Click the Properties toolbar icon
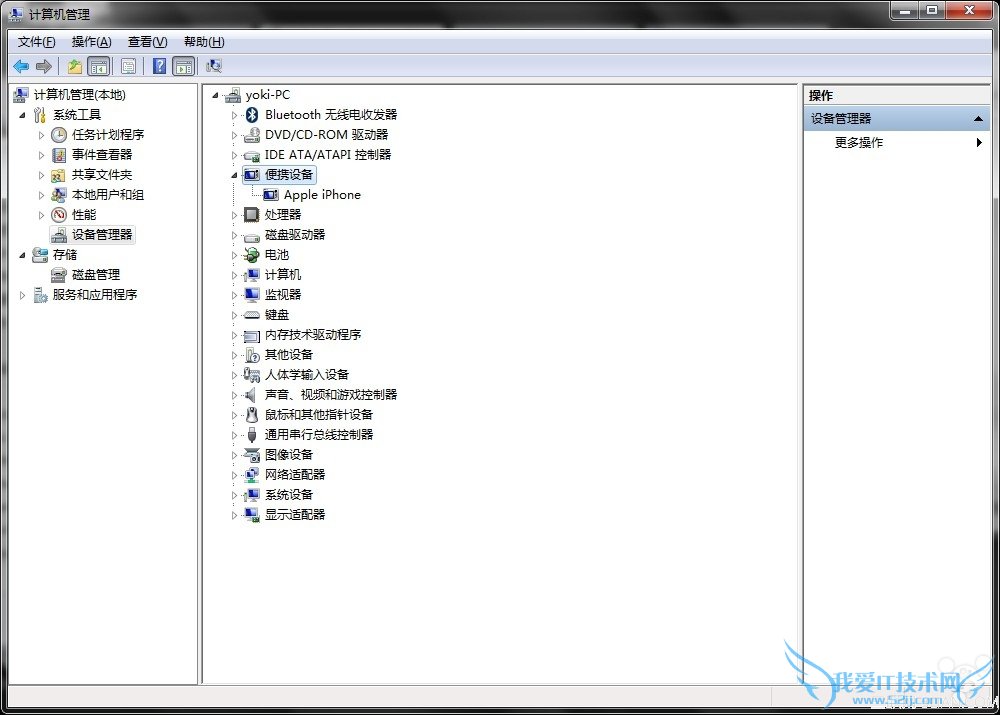This screenshot has width=1000, height=715. [128, 66]
